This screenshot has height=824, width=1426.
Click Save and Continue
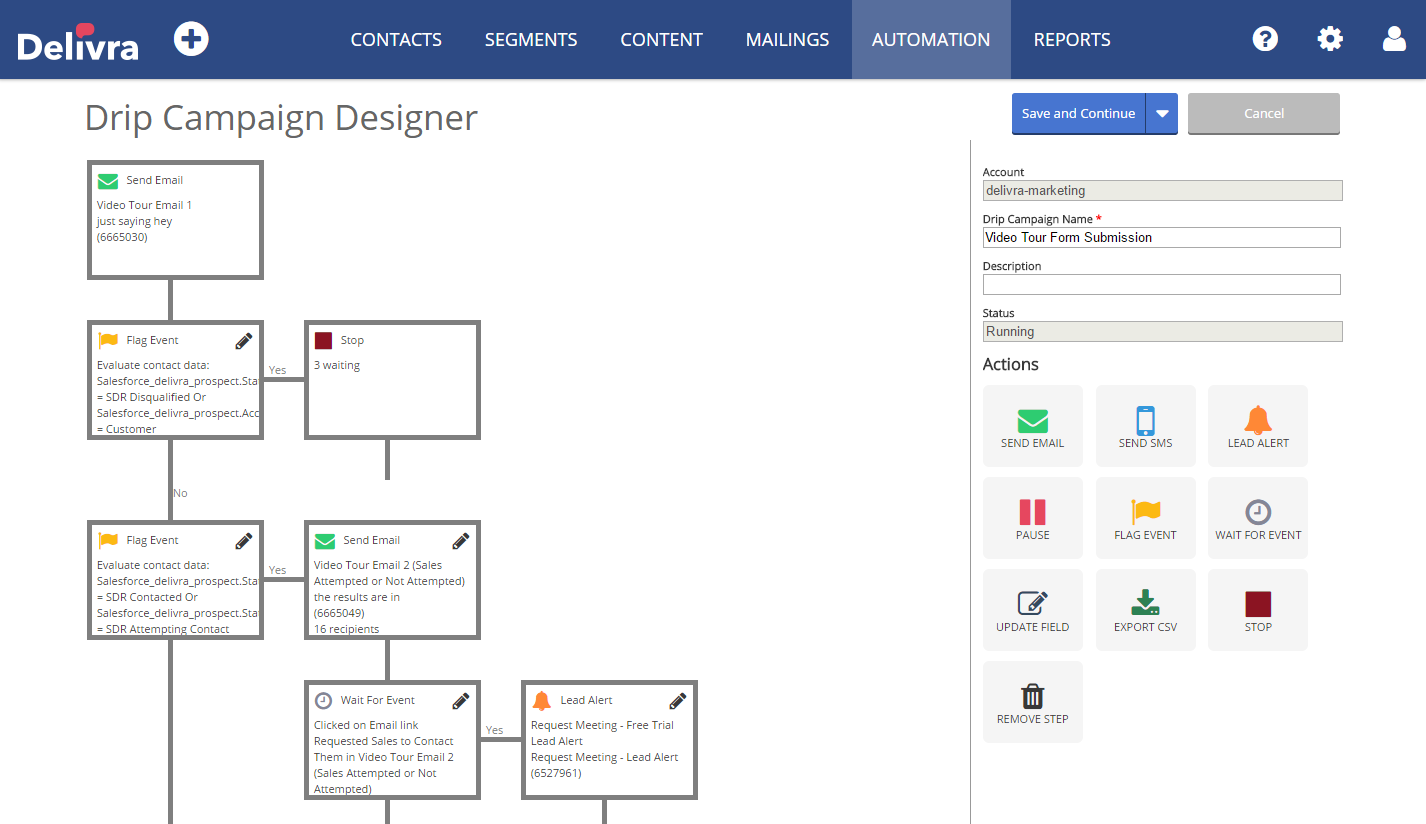(1079, 114)
